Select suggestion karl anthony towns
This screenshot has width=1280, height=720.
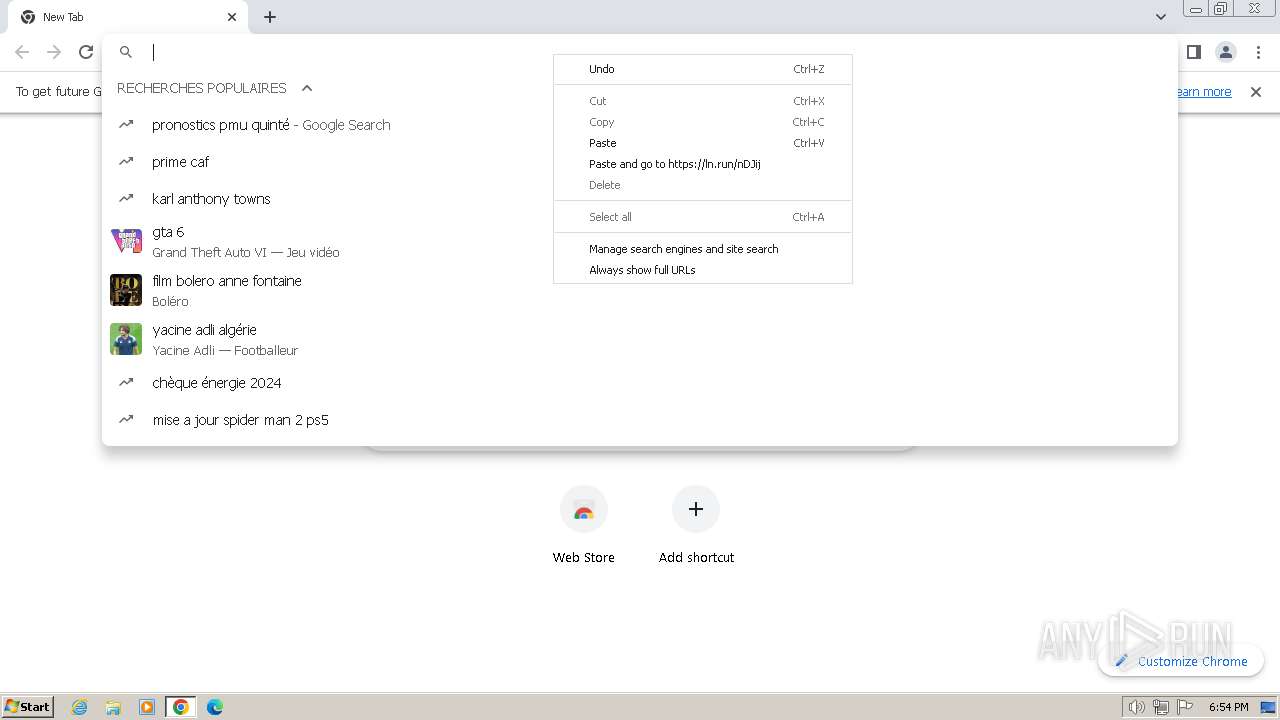click(x=640, y=199)
